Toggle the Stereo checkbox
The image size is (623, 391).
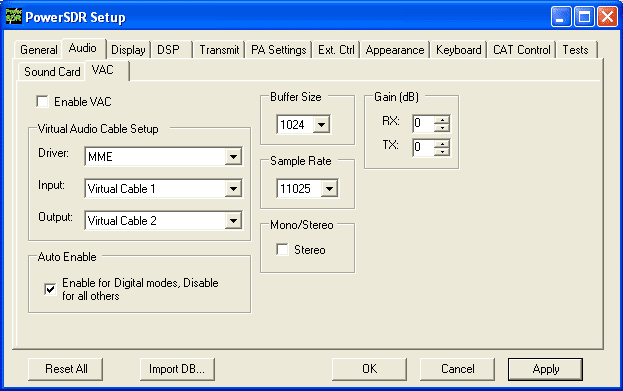pos(282,250)
